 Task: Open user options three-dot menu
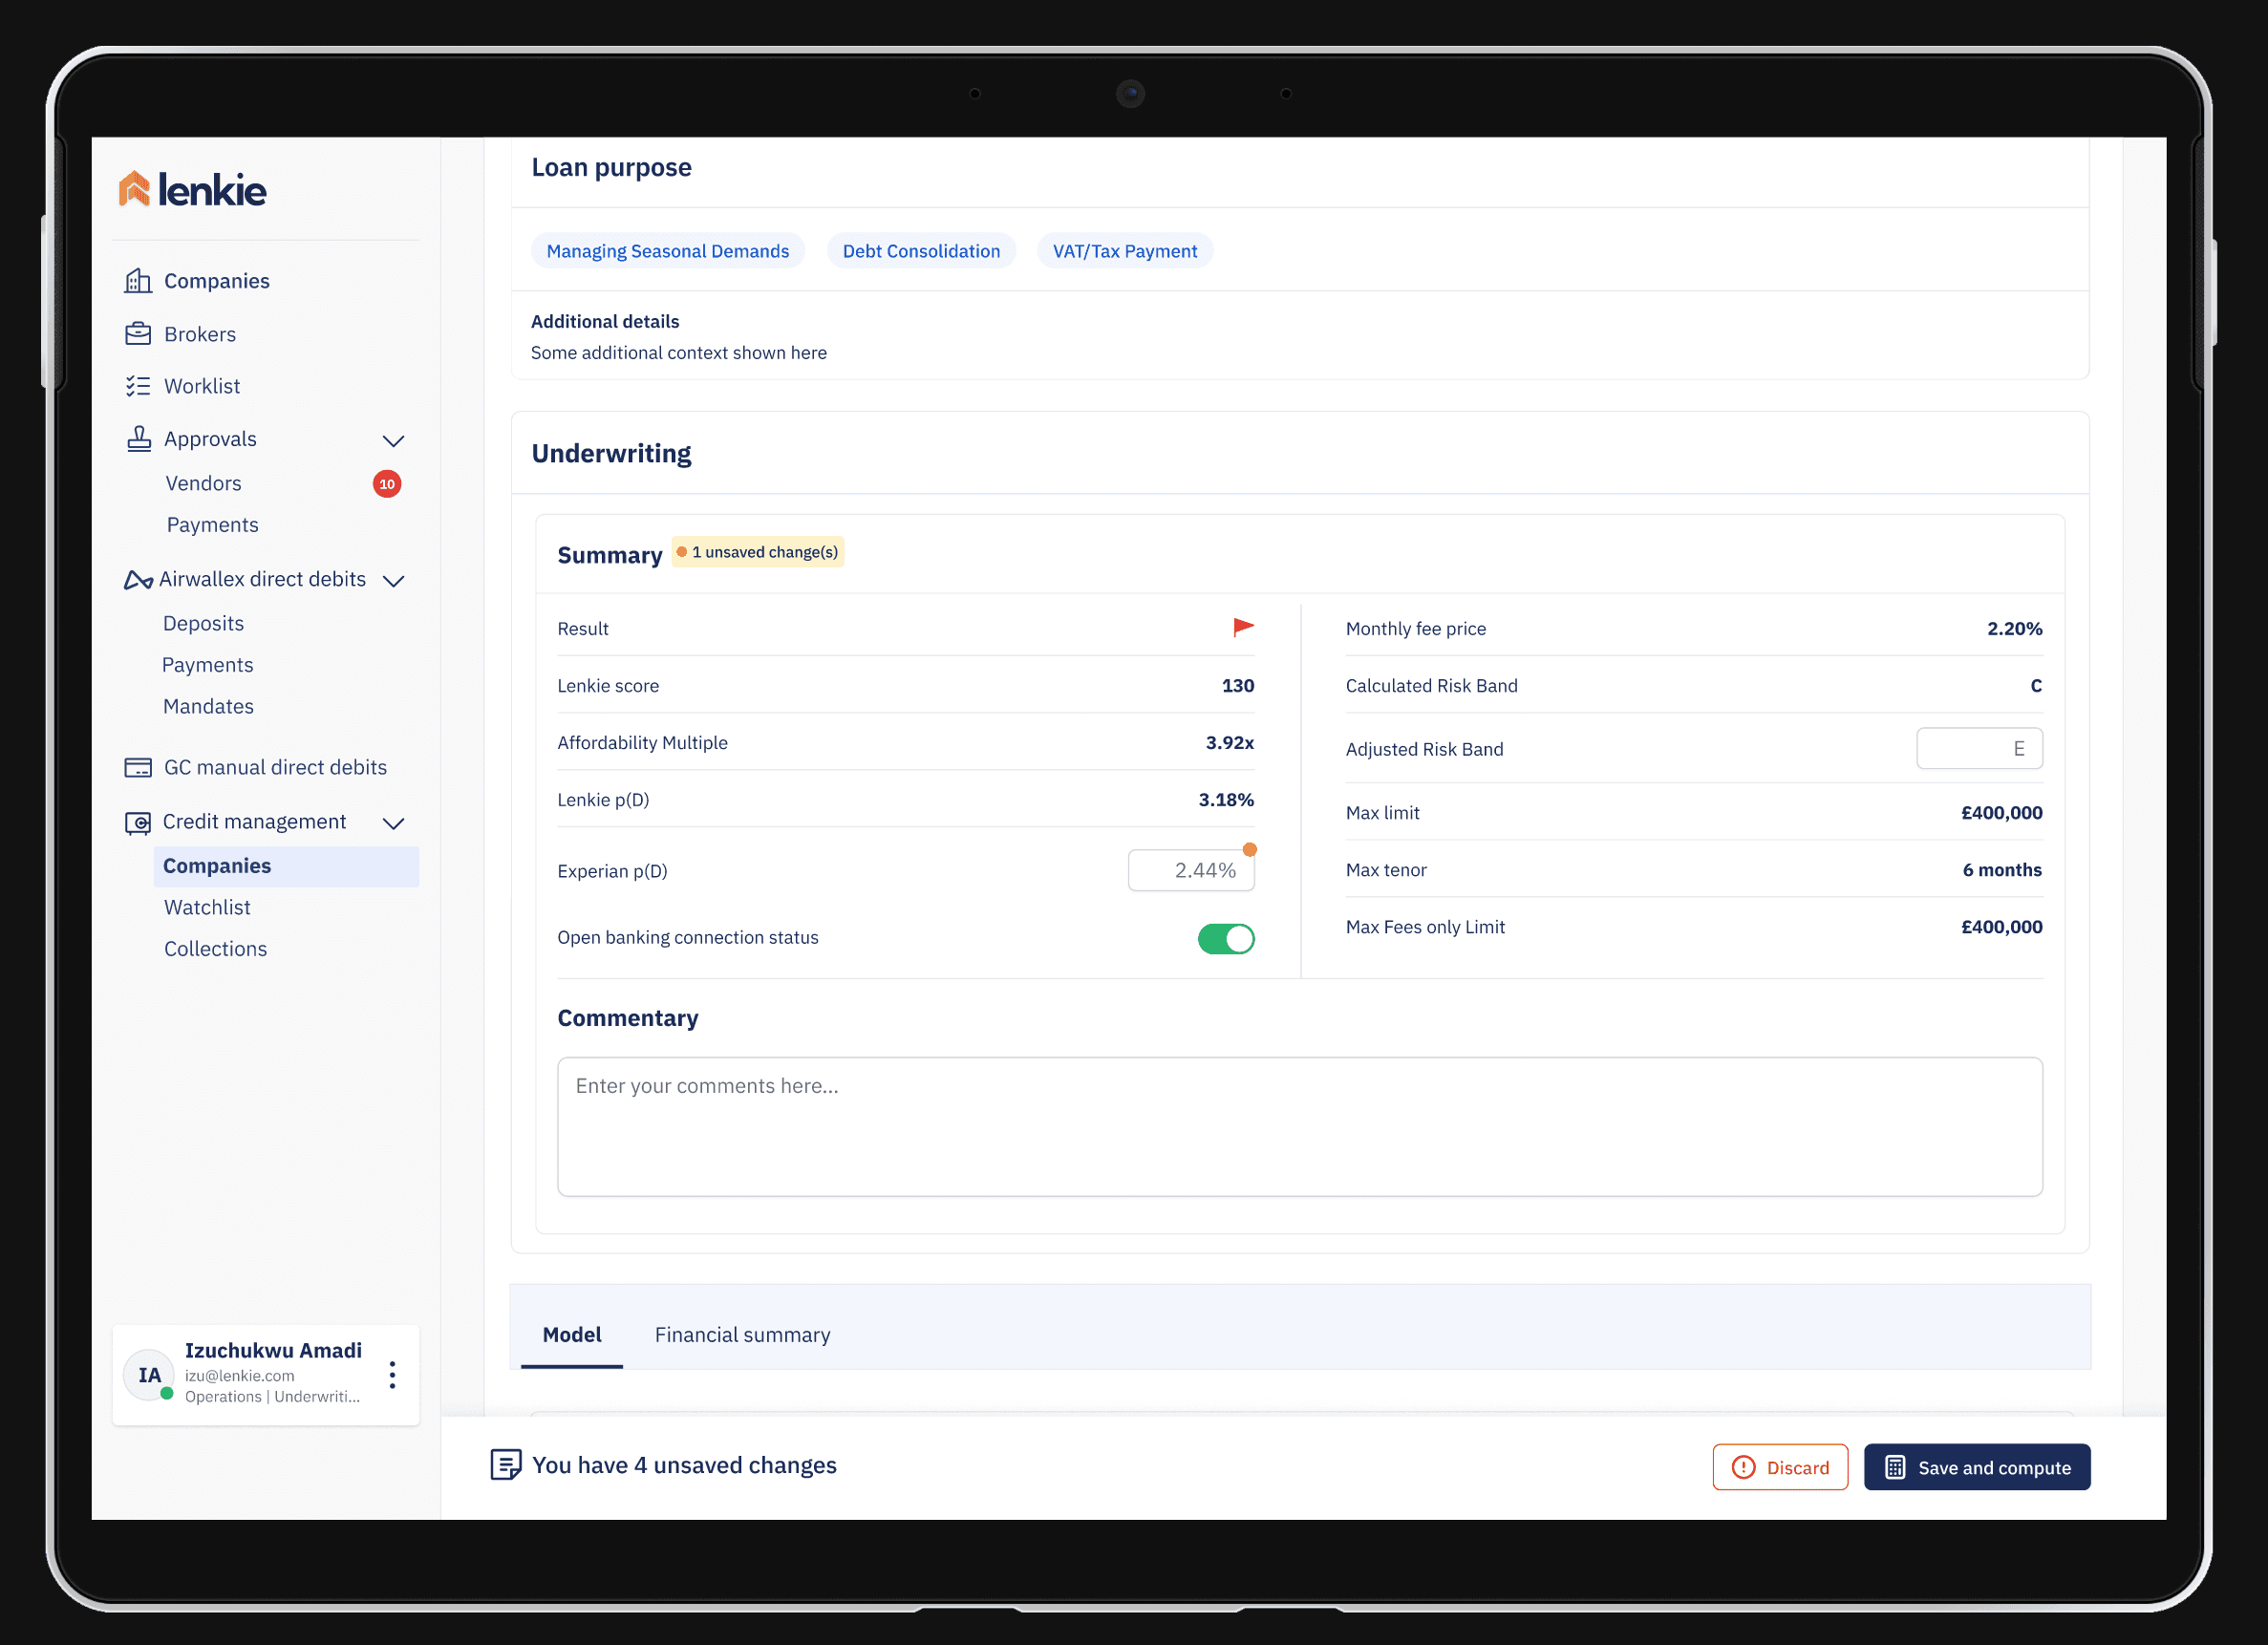point(392,1374)
